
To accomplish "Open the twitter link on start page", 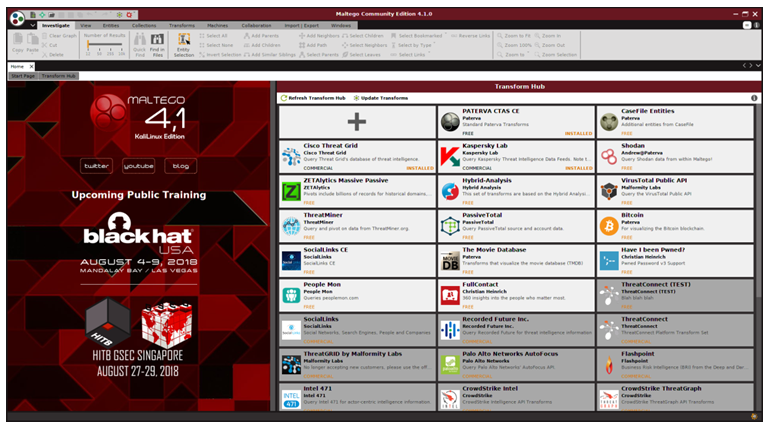I will click(97, 166).
